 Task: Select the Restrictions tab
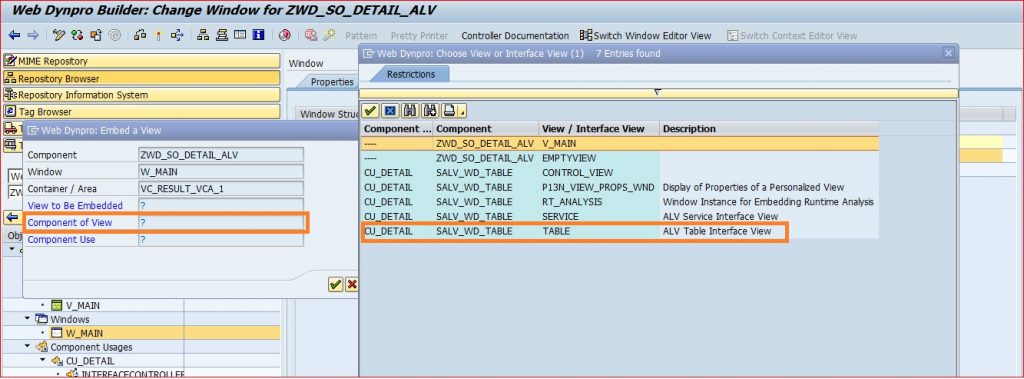tap(411, 74)
